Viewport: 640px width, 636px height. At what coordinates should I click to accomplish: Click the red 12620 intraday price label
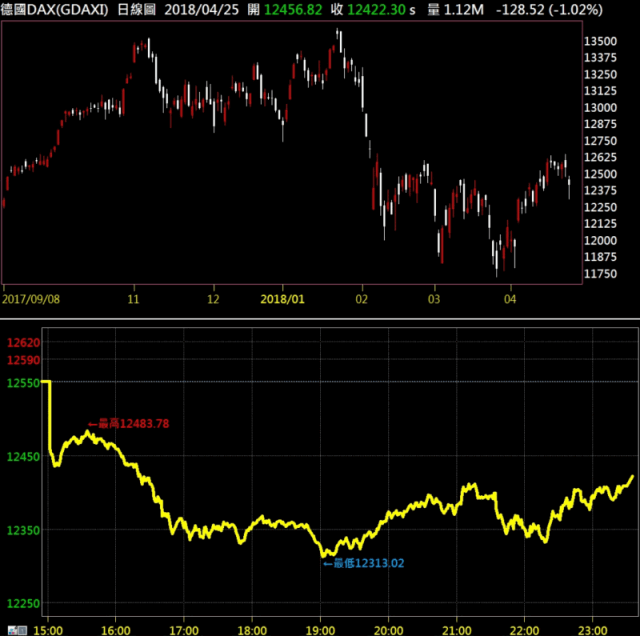pos(21,341)
